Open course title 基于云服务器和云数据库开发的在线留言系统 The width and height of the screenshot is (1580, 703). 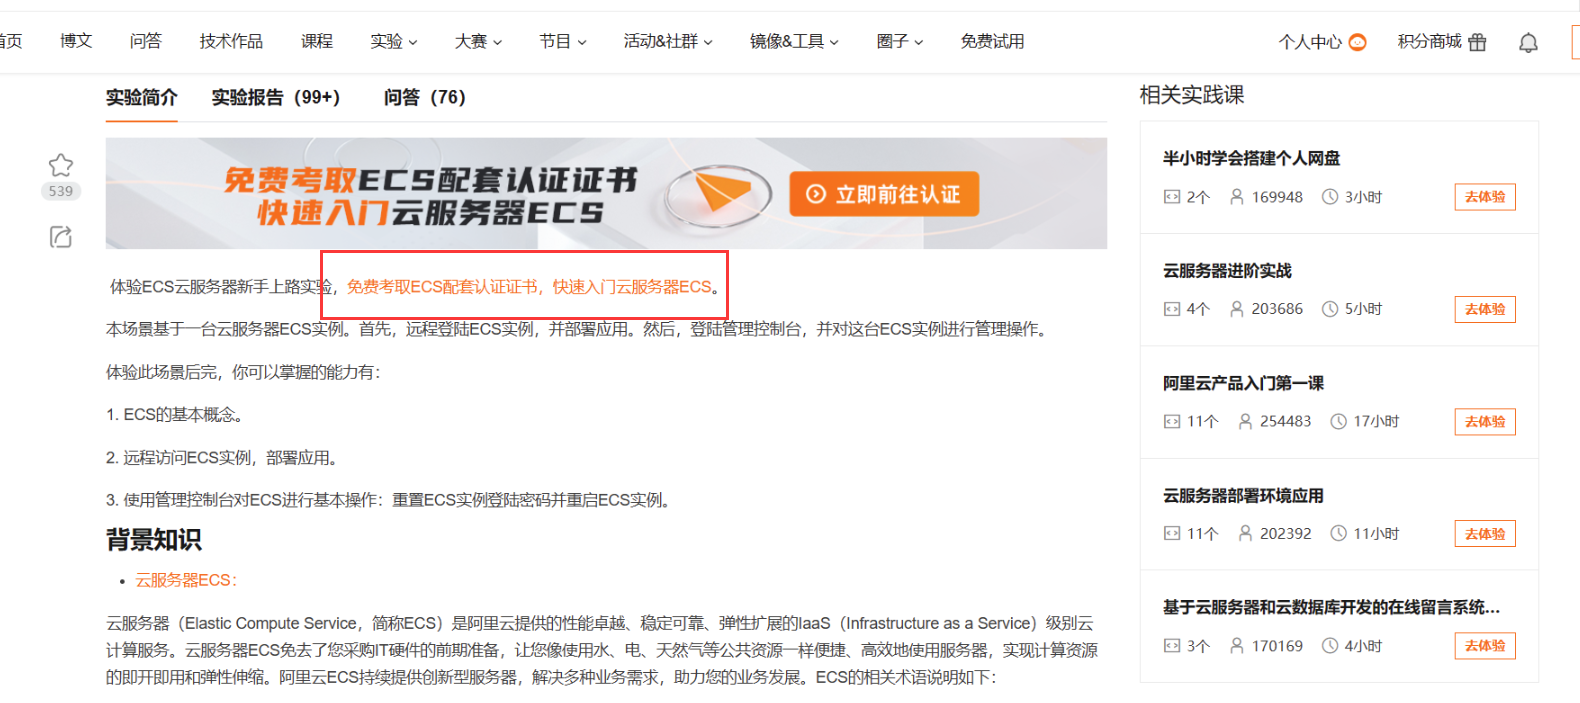point(1331,607)
